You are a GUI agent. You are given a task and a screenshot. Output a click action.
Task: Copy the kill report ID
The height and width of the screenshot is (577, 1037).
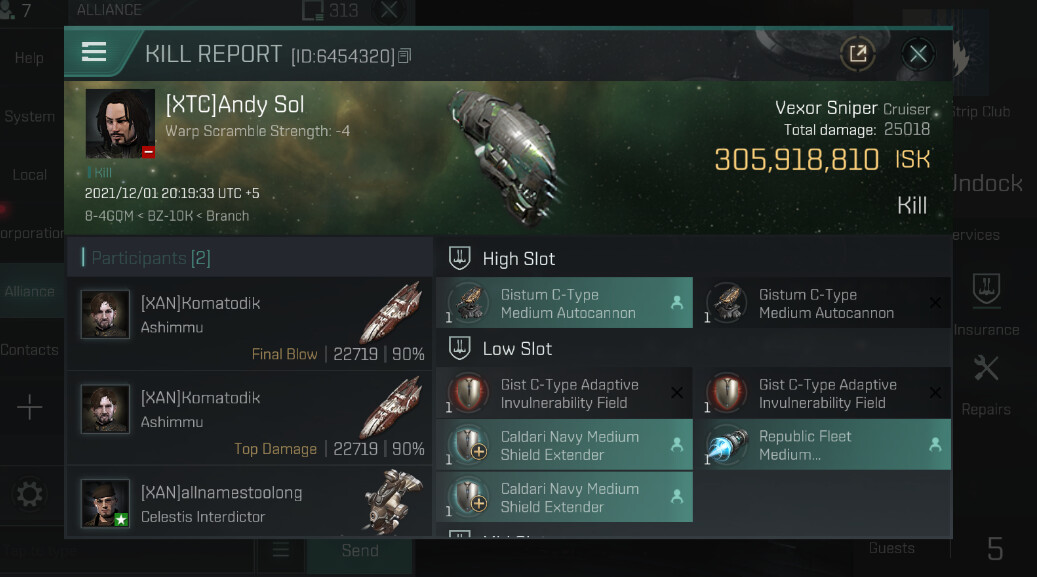click(x=404, y=56)
